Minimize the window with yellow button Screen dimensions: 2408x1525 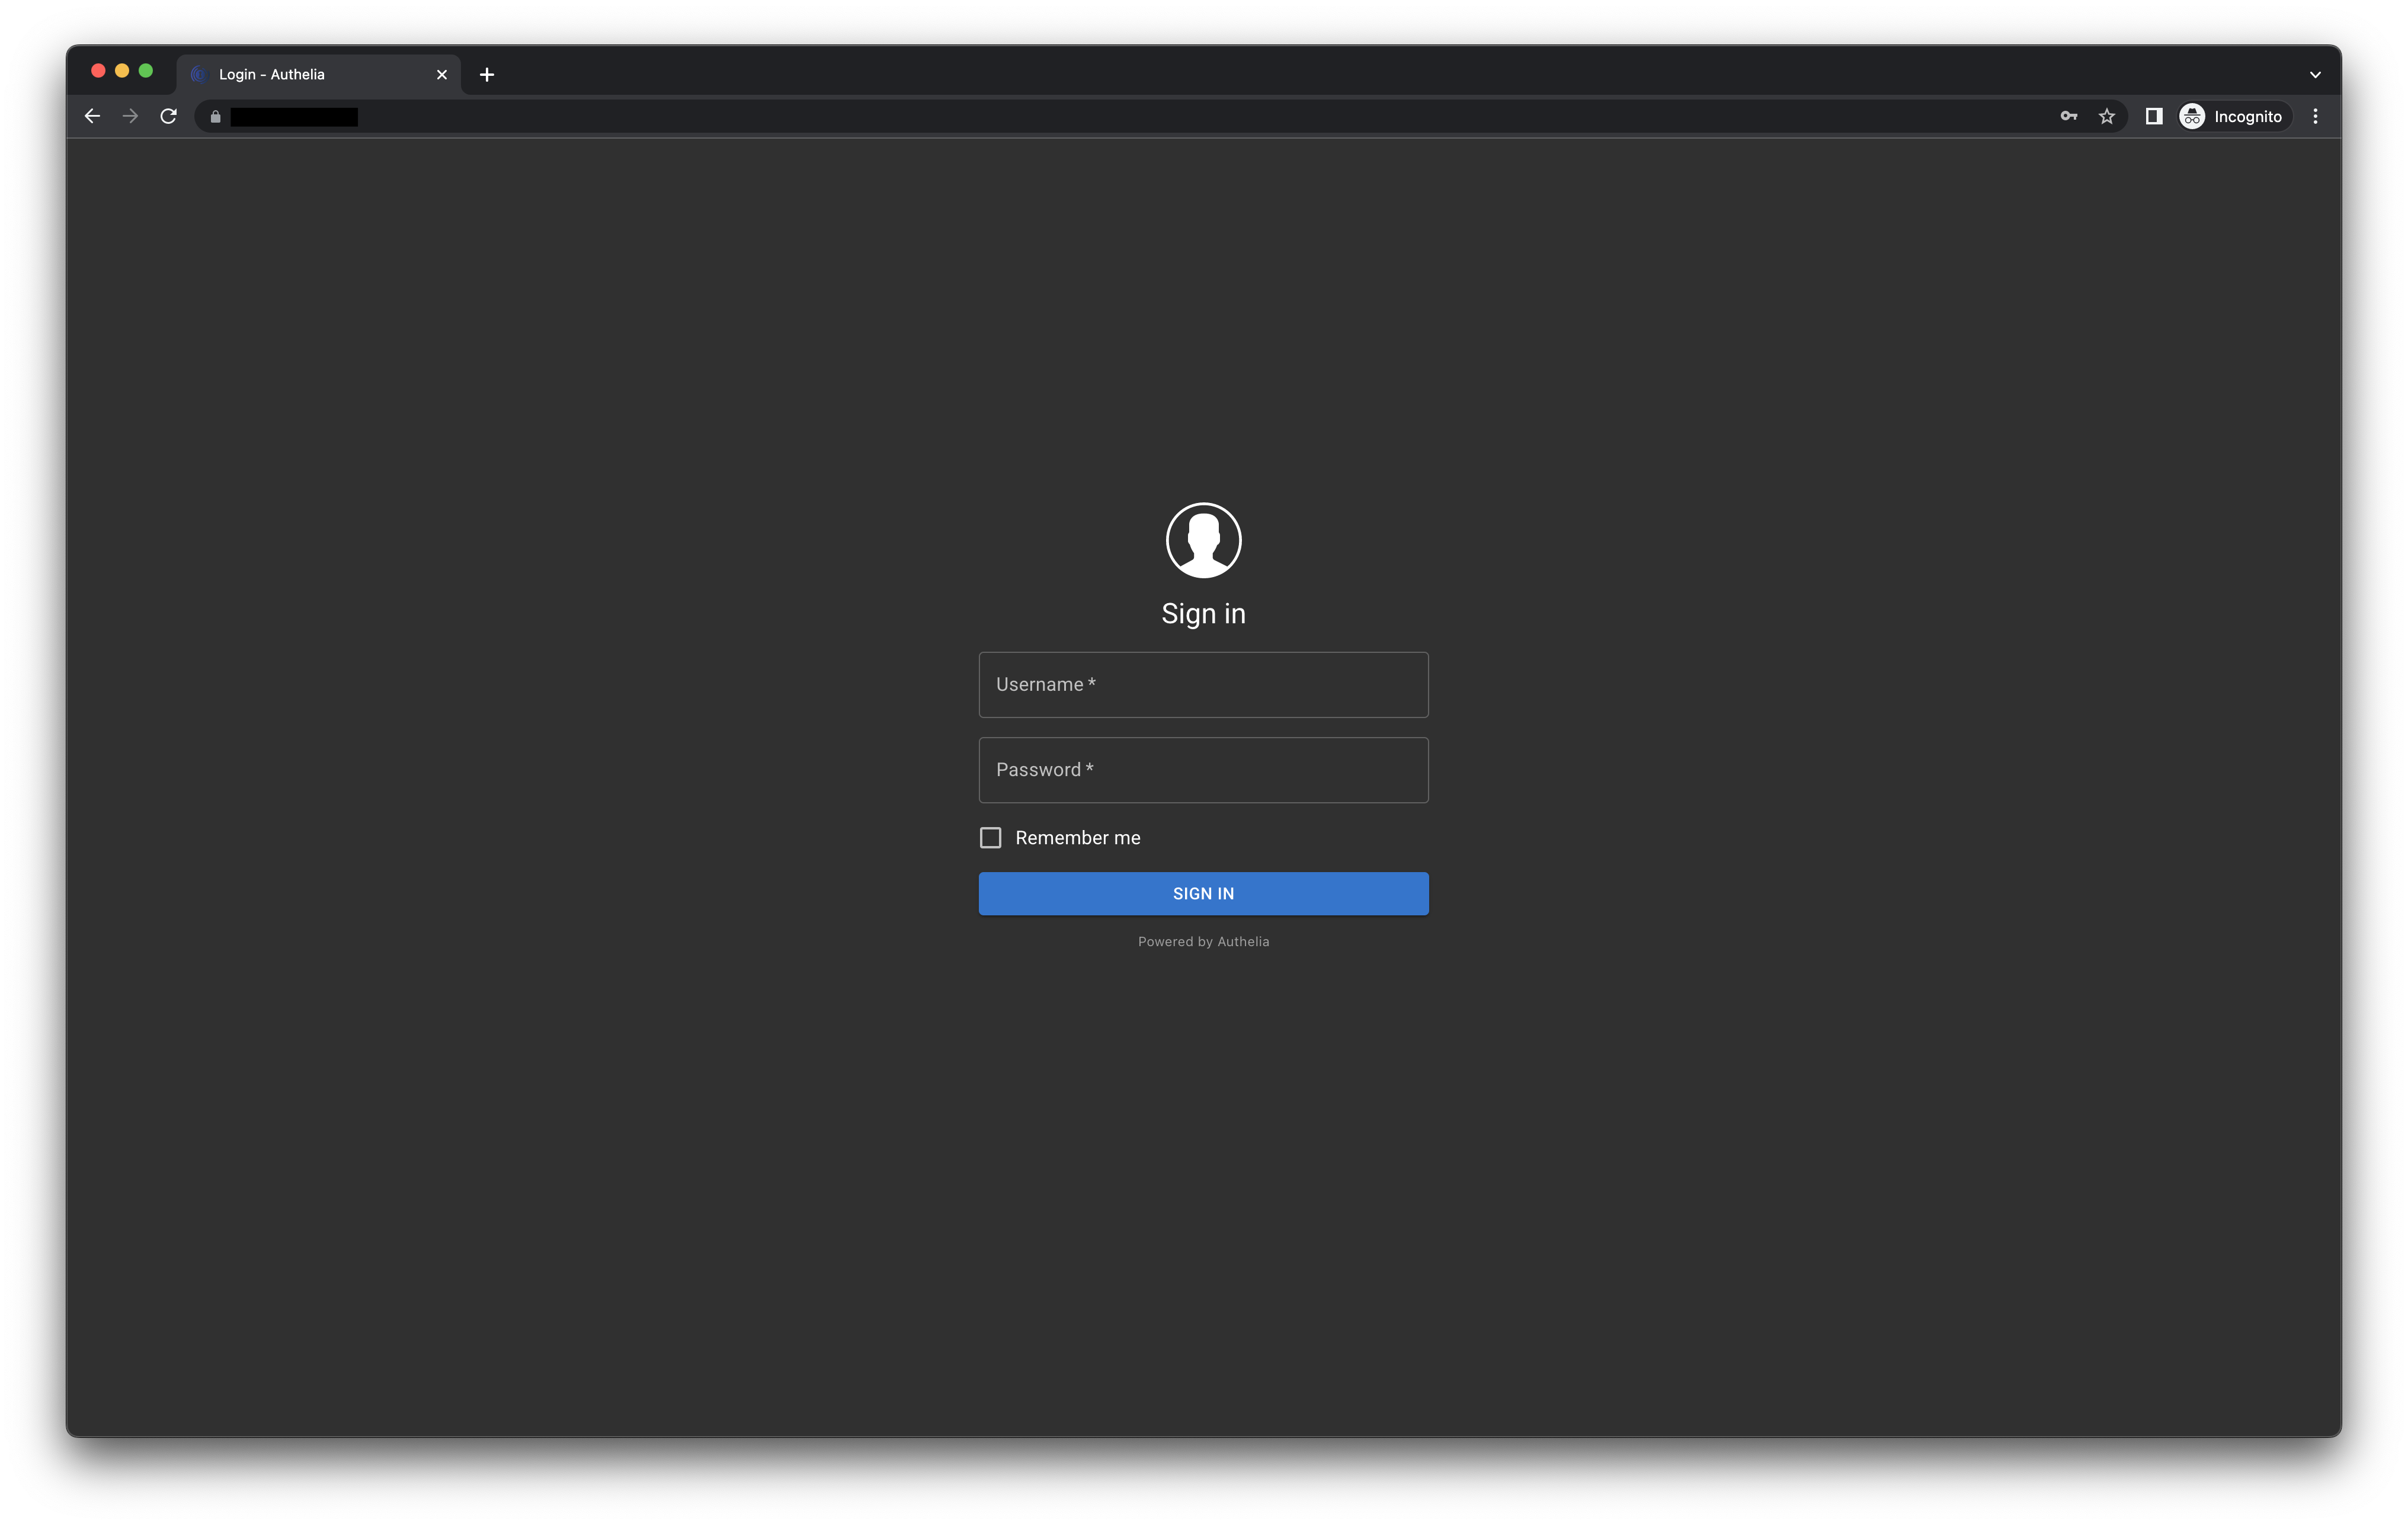click(122, 70)
